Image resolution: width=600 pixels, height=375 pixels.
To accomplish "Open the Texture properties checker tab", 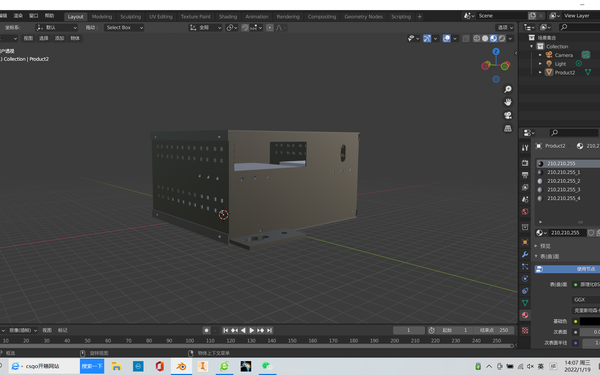I will click(x=525, y=330).
